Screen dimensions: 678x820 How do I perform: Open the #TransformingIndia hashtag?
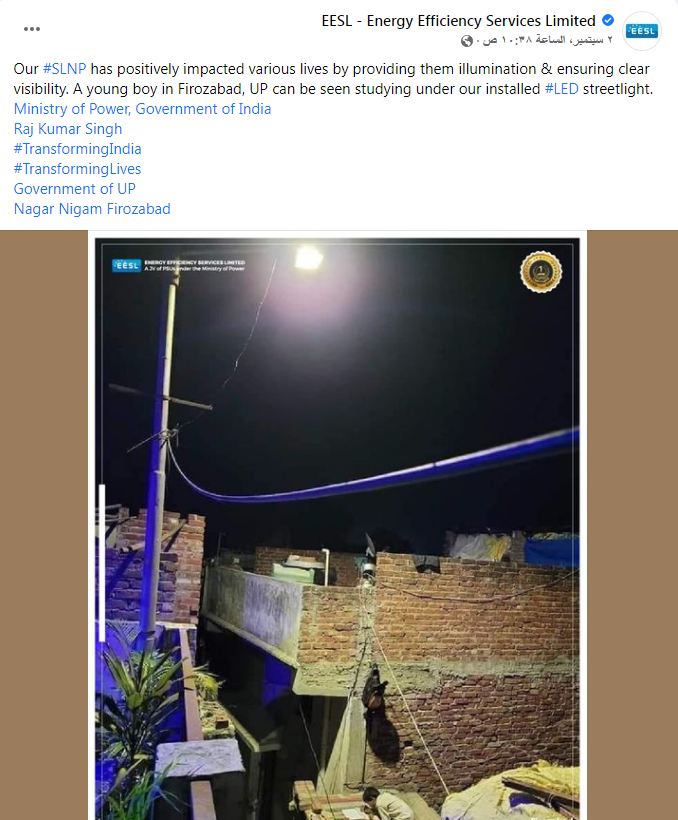pyautogui.click(x=77, y=149)
